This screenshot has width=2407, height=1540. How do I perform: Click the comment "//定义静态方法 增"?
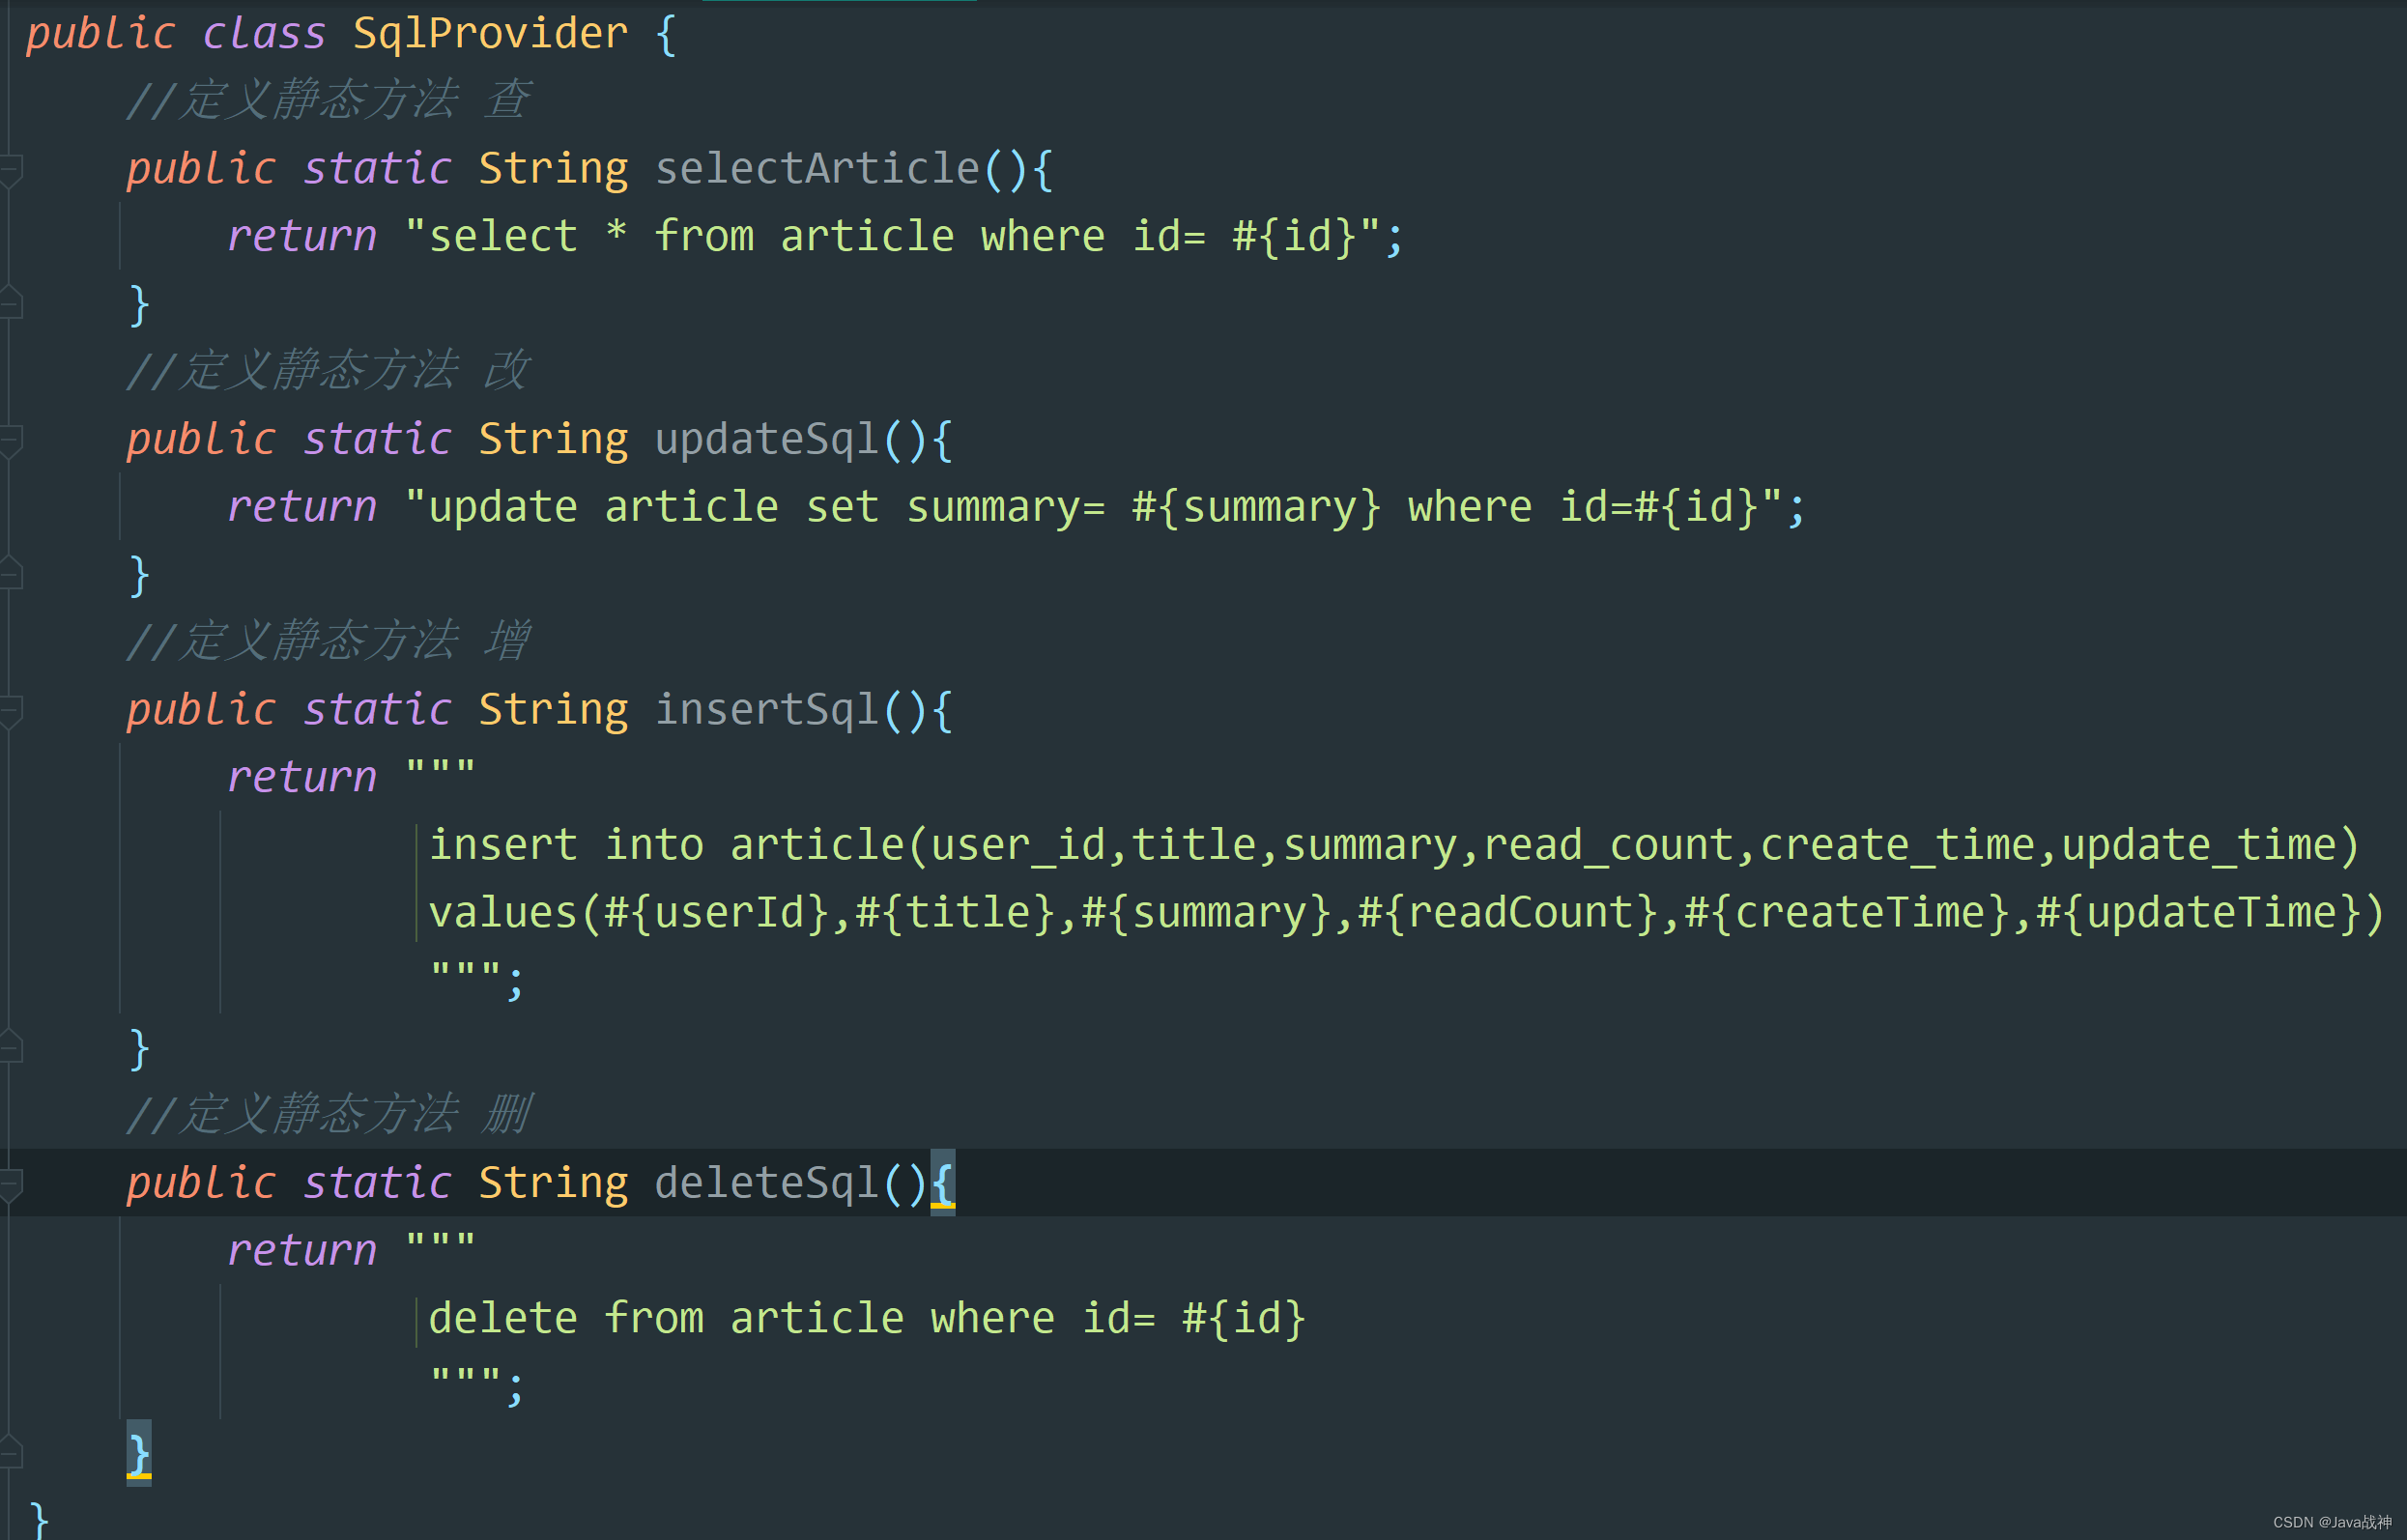[x=328, y=641]
